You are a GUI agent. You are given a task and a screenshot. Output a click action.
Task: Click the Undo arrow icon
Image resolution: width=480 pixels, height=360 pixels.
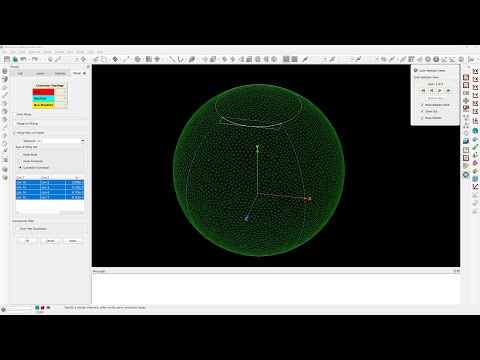tap(23, 59)
